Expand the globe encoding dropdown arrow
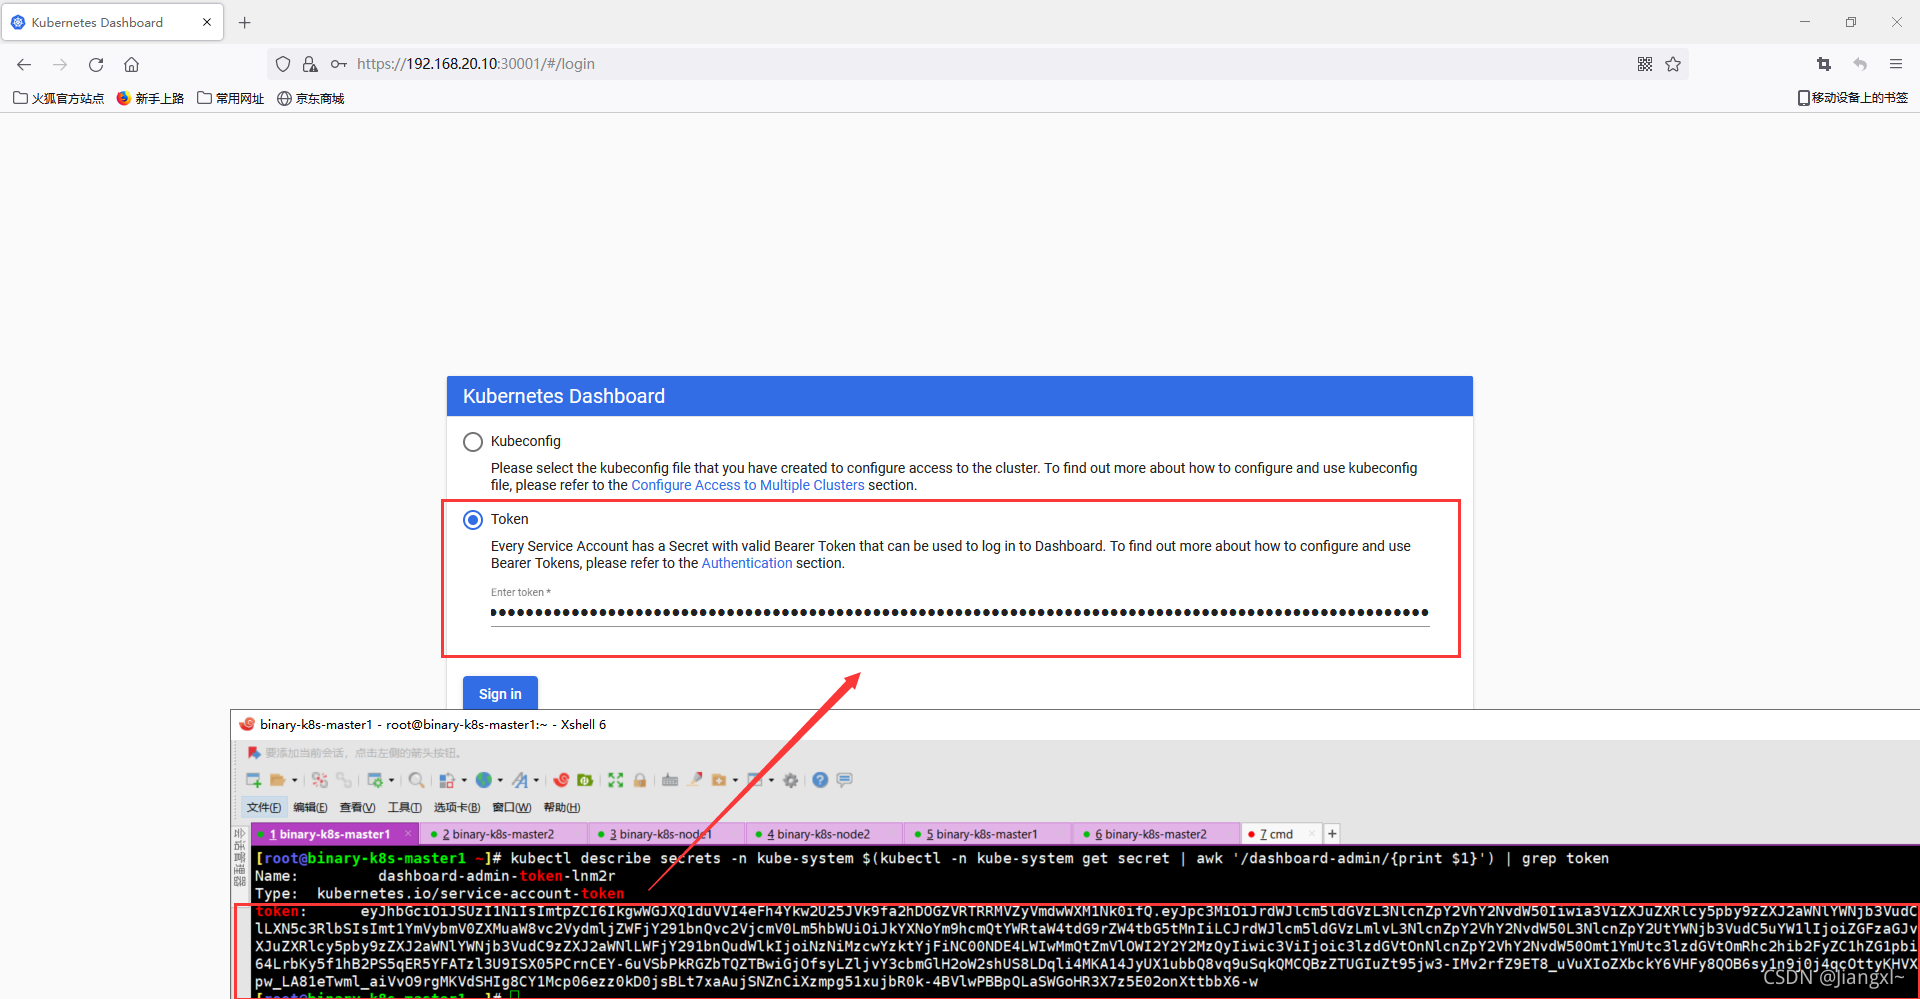The image size is (1920, 999). click(500, 780)
